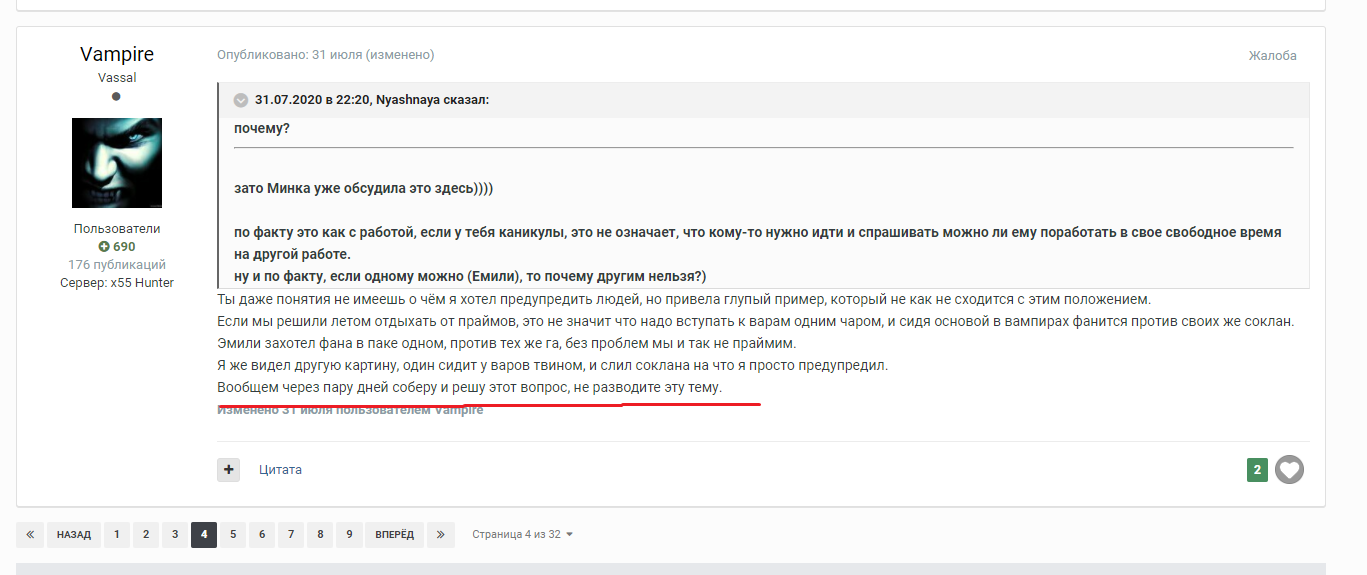This screenshot has height=575, width=1367.
Task: Collapse the quote from Nyashnaya
Action: click(x=241, y=100)
